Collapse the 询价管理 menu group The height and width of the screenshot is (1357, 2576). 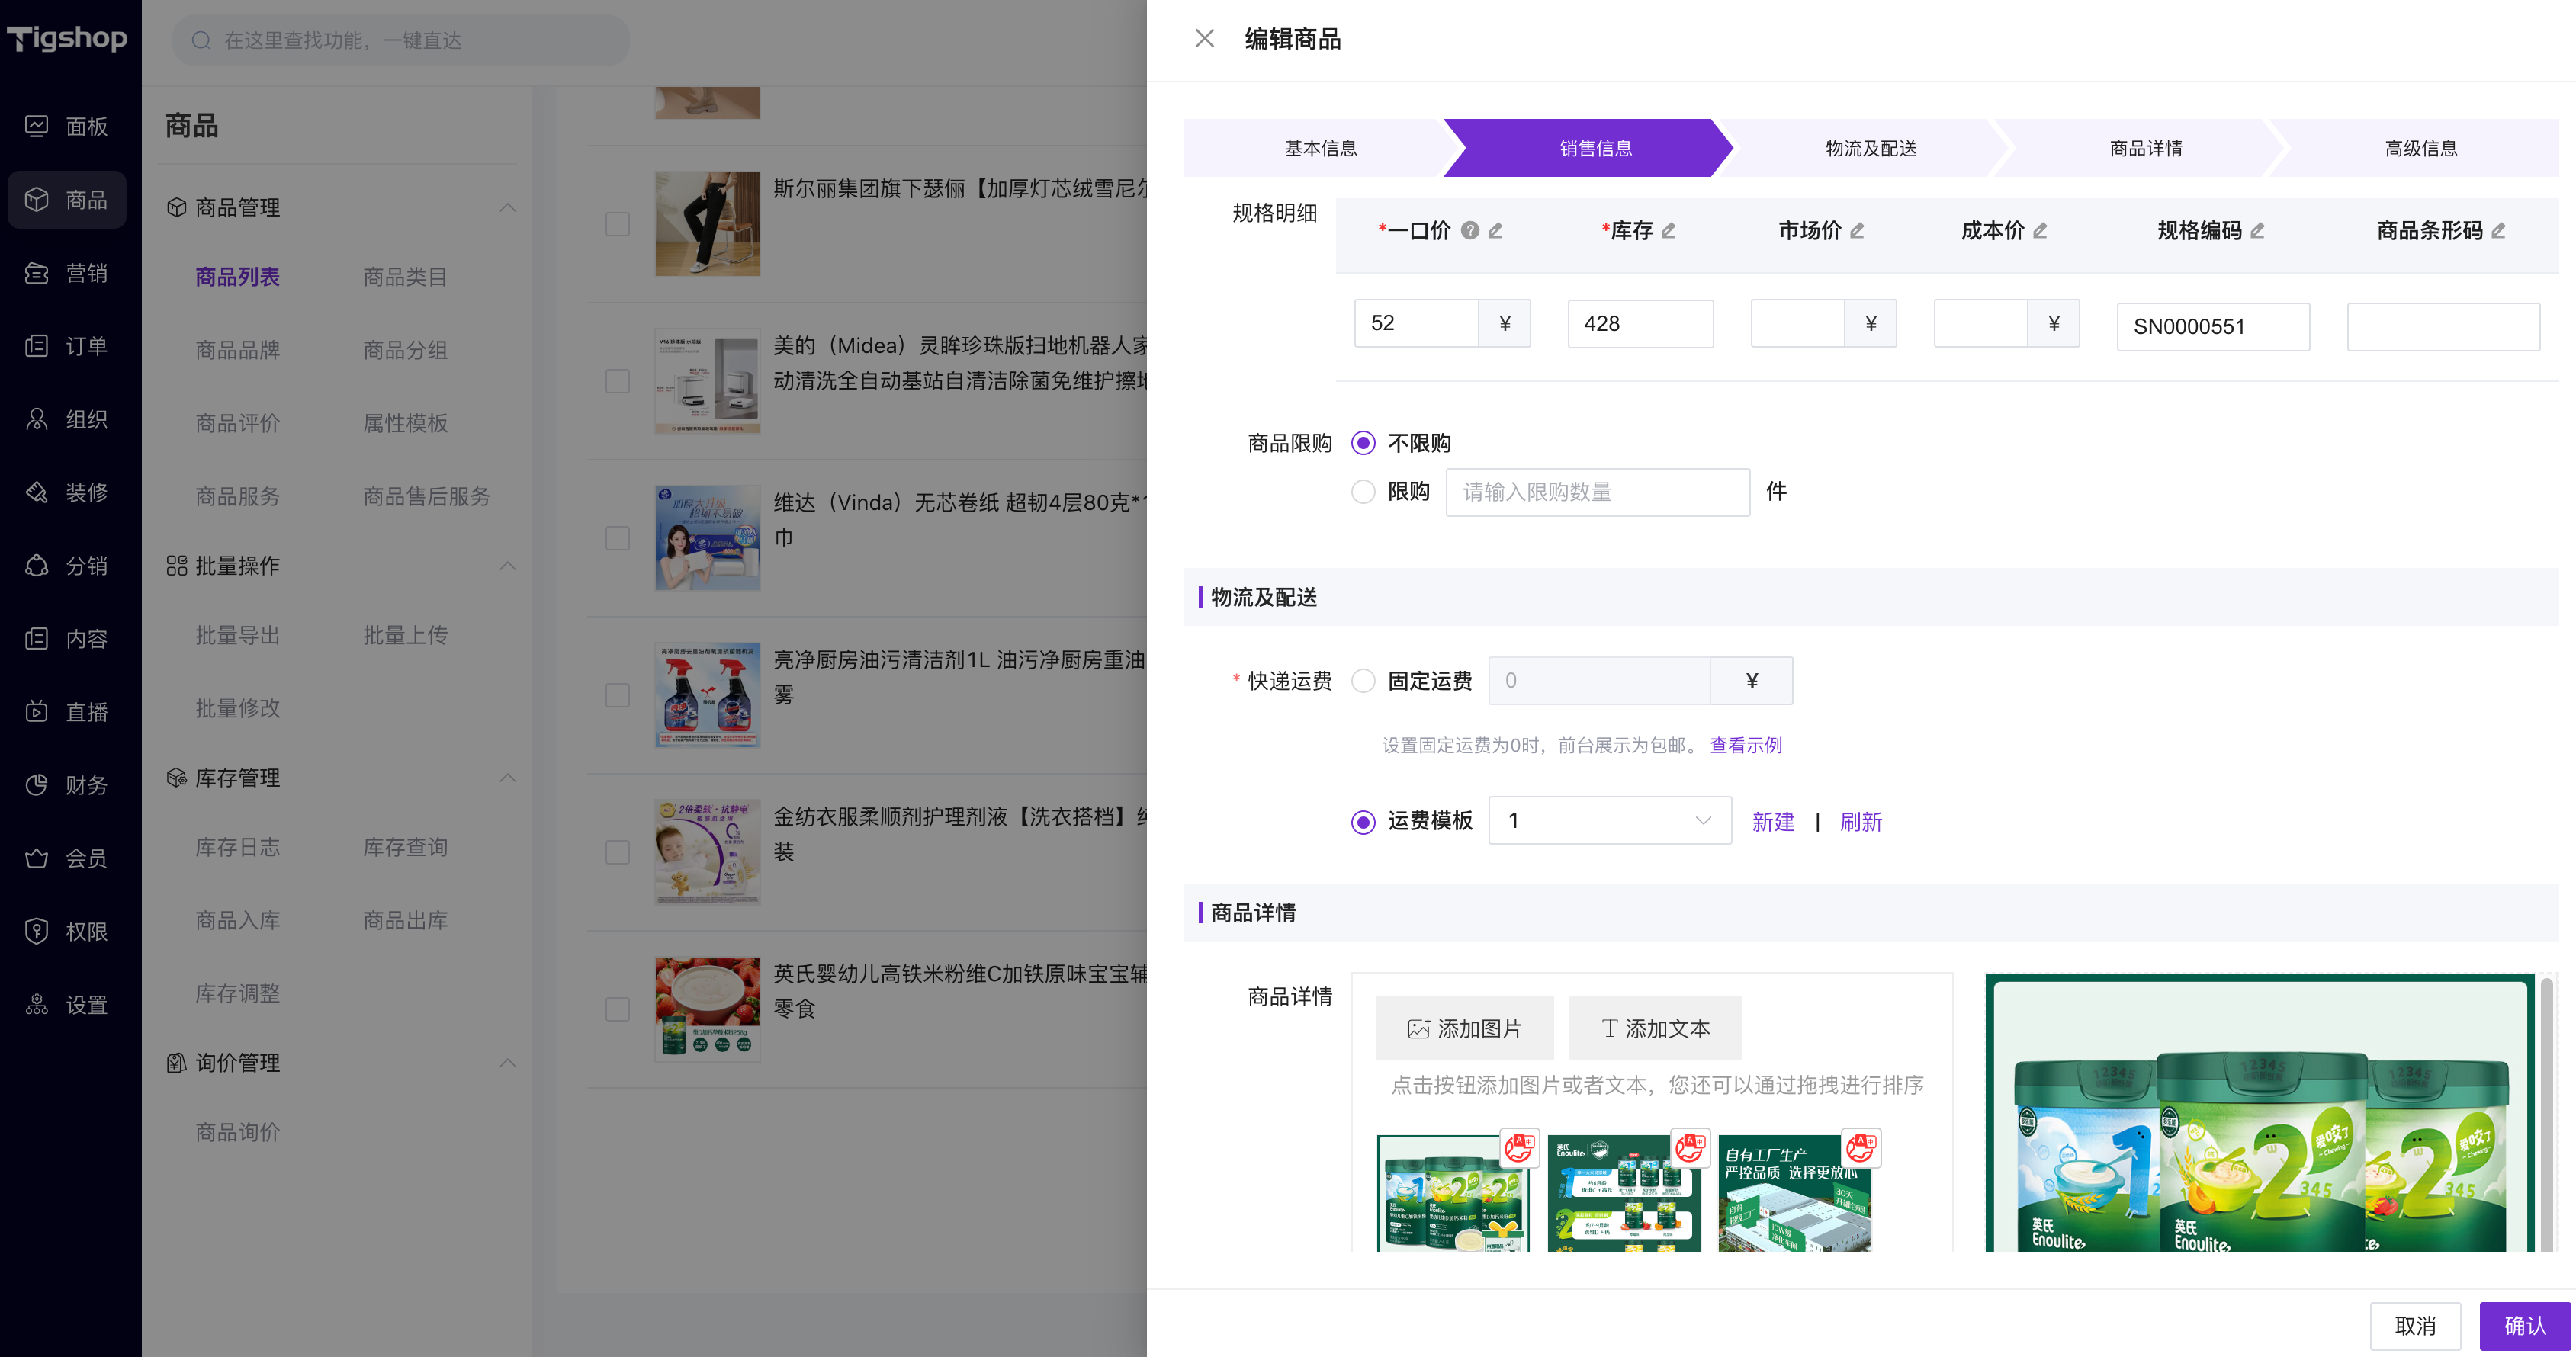pyautogui.click(x=508, y=1062)
